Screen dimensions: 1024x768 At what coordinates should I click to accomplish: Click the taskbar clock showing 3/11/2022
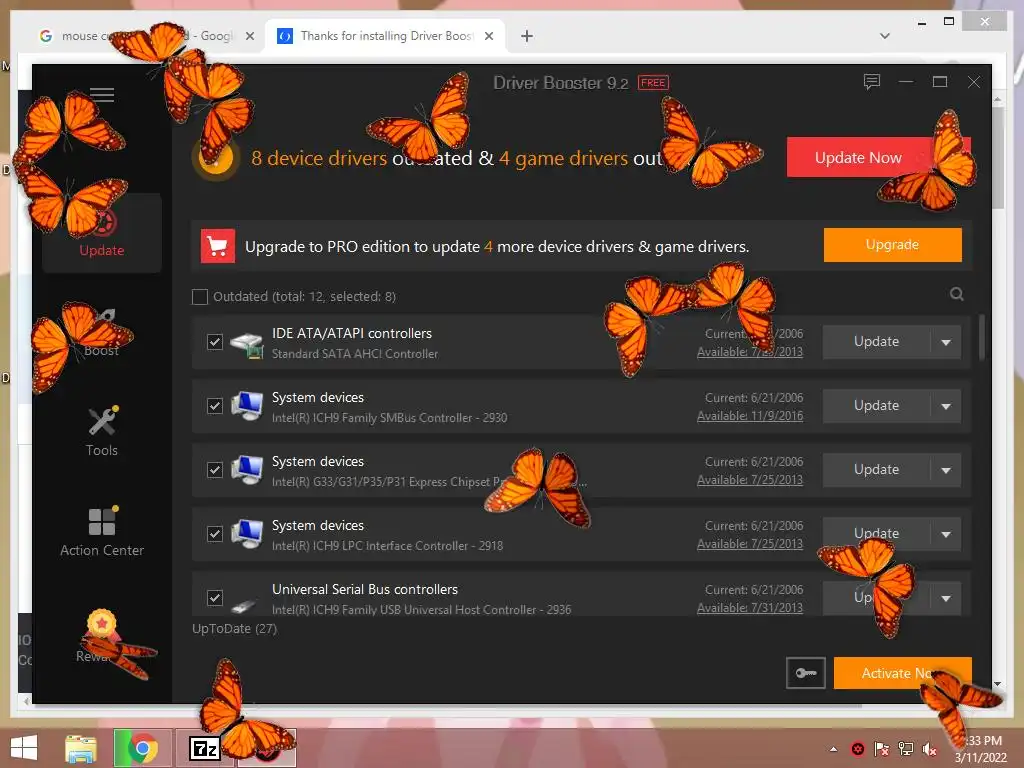click(x=980, y=749)
